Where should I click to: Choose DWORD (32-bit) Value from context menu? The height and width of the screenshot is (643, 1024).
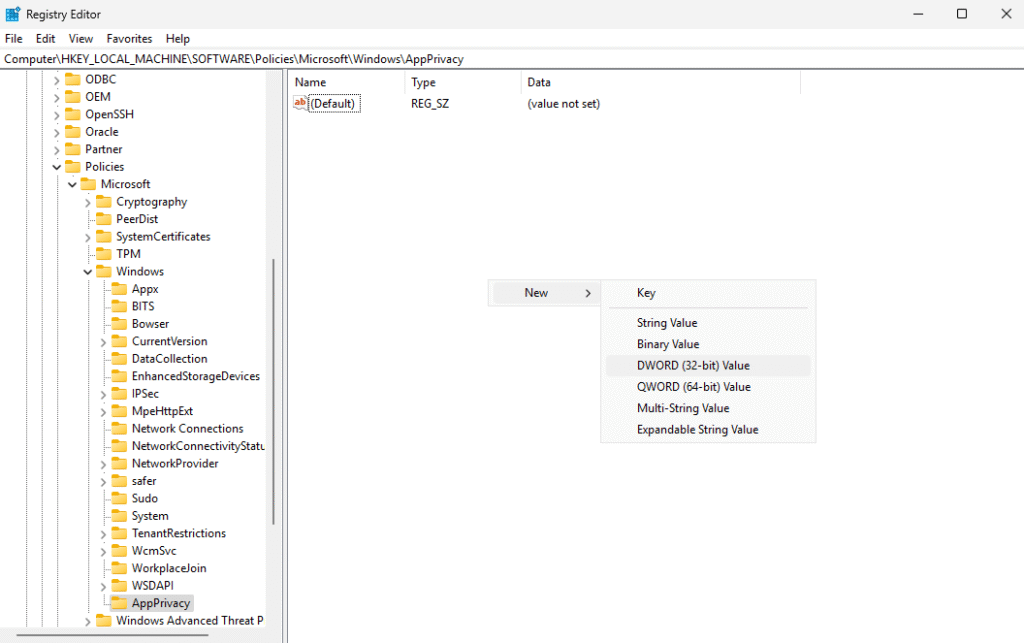pyautogui.click(x=693, y=366)
